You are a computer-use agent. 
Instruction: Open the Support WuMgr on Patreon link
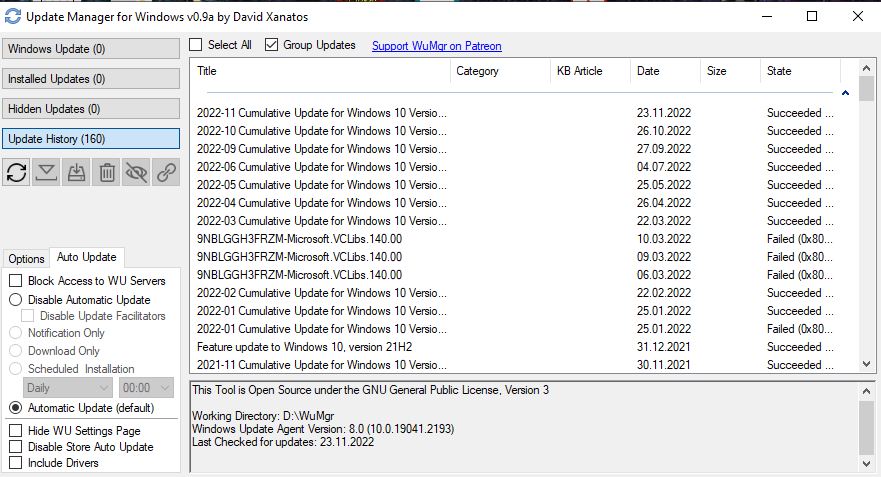tap(437, 46)
